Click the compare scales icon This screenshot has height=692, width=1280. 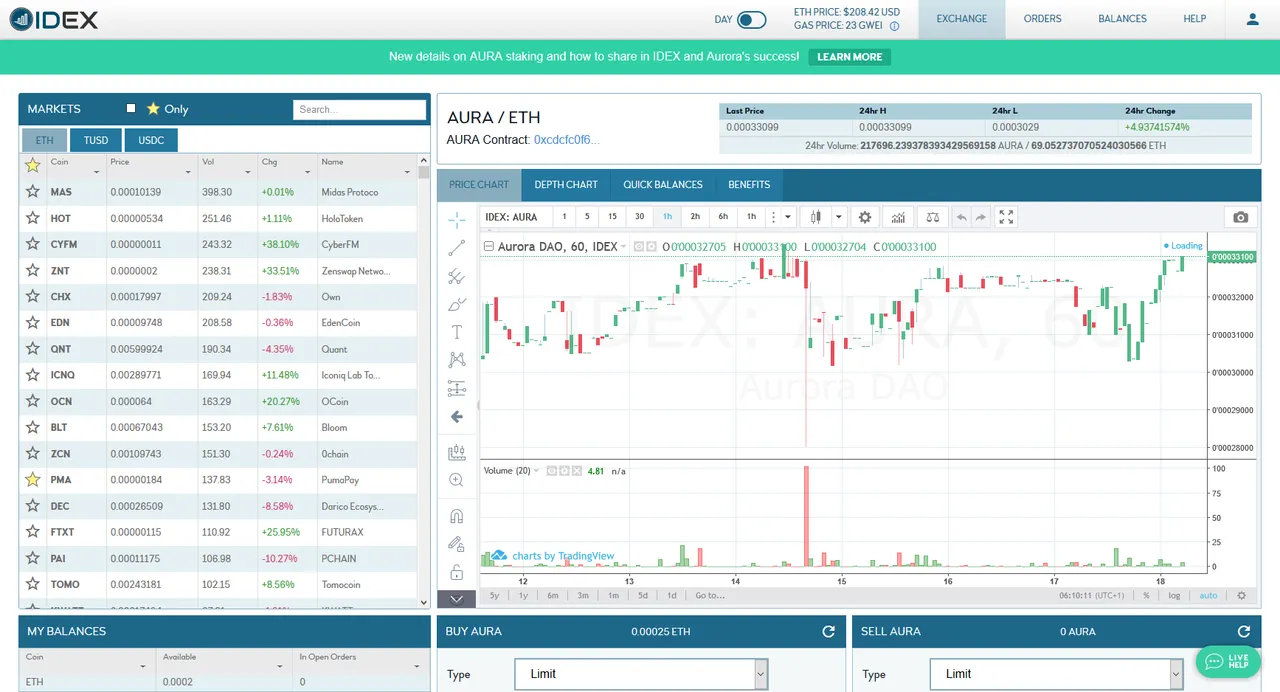pos(932,217)
